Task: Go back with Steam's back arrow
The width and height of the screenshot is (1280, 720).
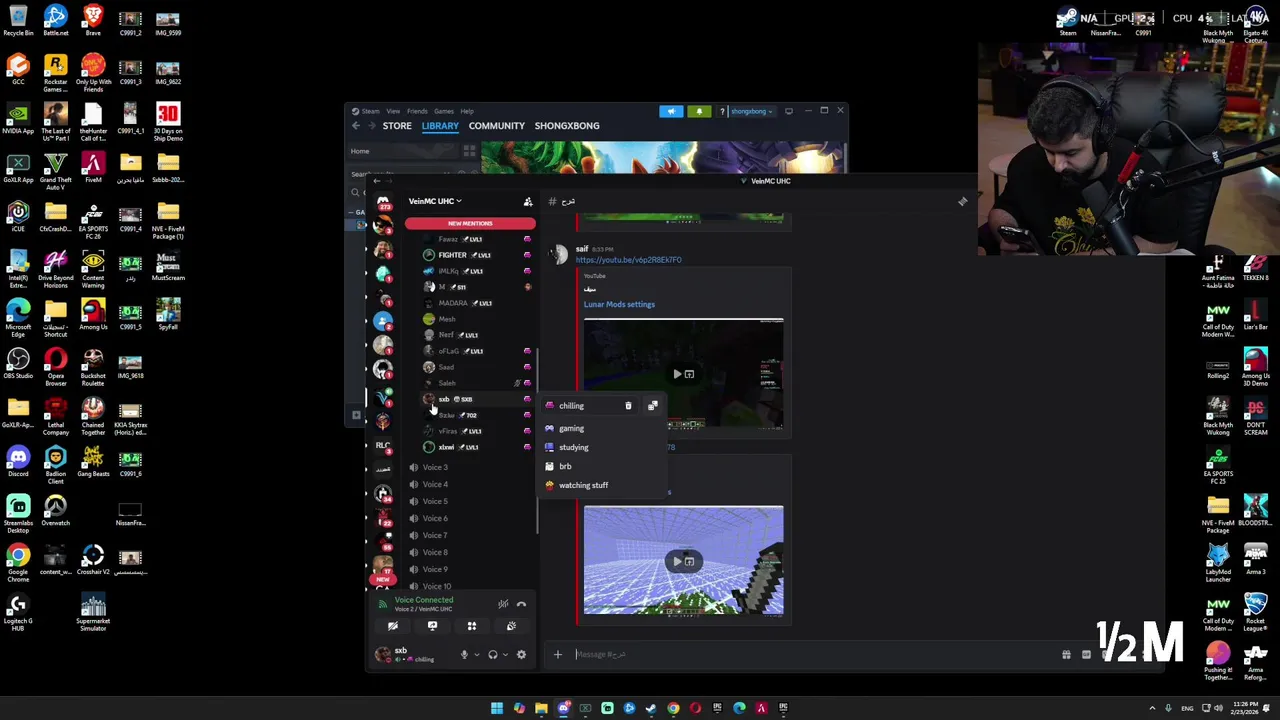Action: click(x=356, y=126)
